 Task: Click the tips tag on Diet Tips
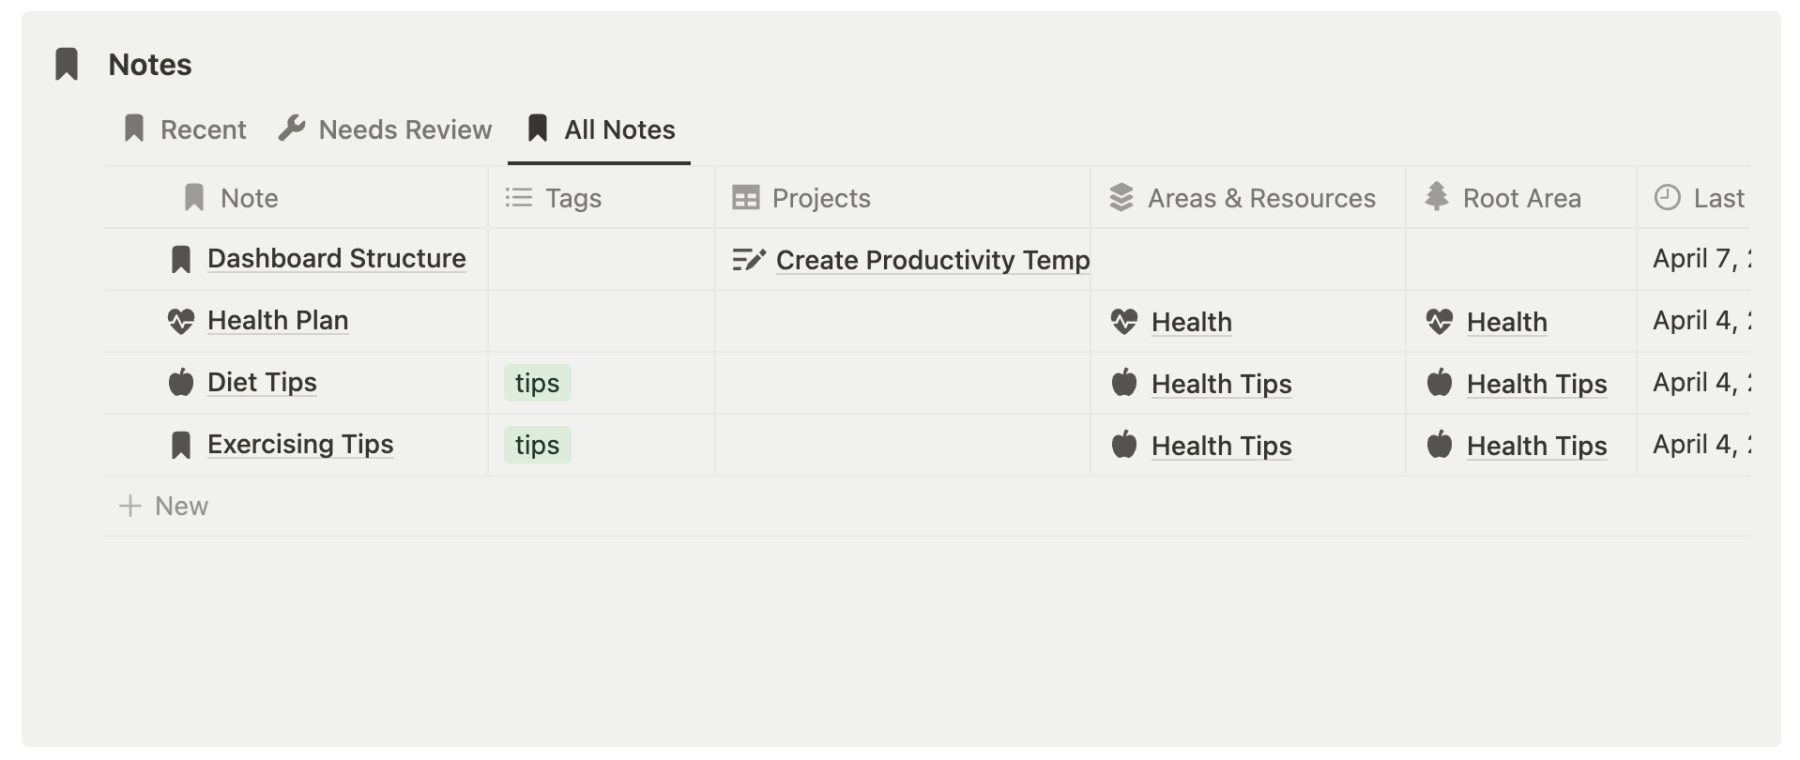point(537,383)
